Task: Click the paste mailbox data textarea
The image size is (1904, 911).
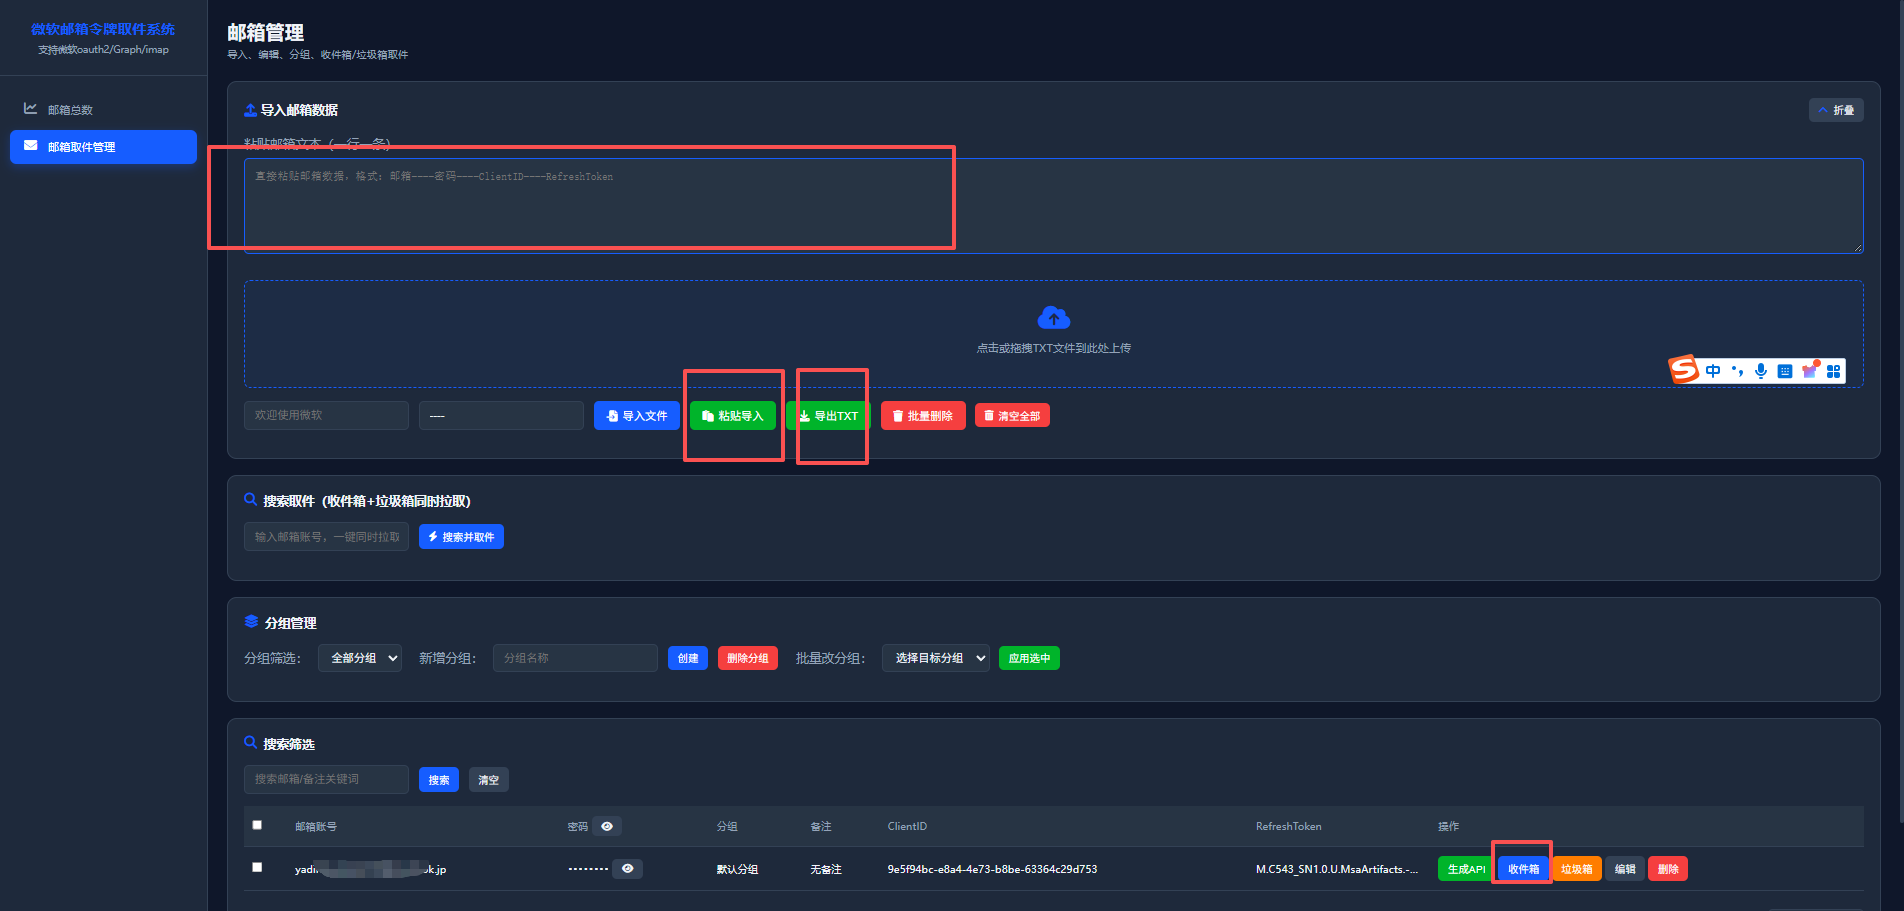Action: pyautogui.click(x=1053, y=206)
